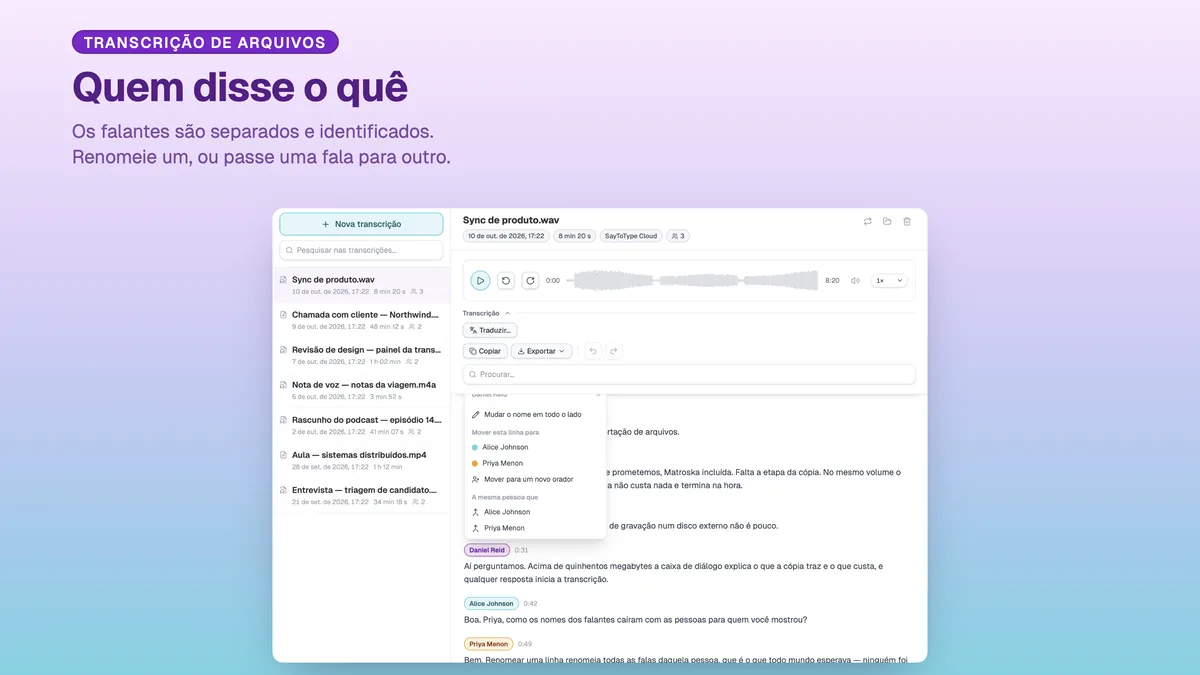The image size is (1200, 675).
Task: Mute audio using the speaker icon
Action: pos(855,281)
